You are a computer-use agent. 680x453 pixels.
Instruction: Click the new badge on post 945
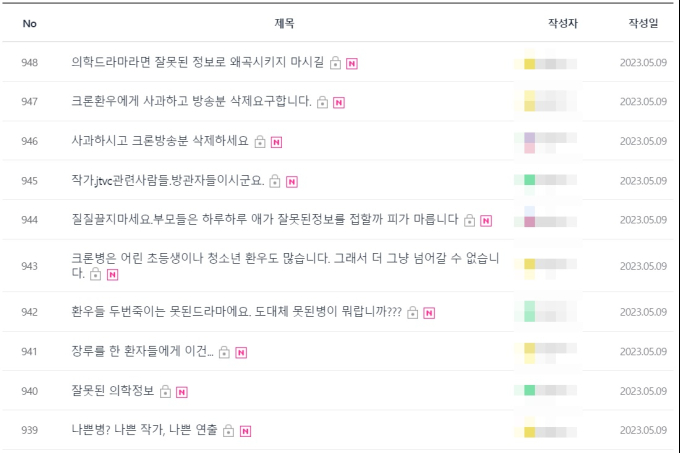[x=292, y=182]
